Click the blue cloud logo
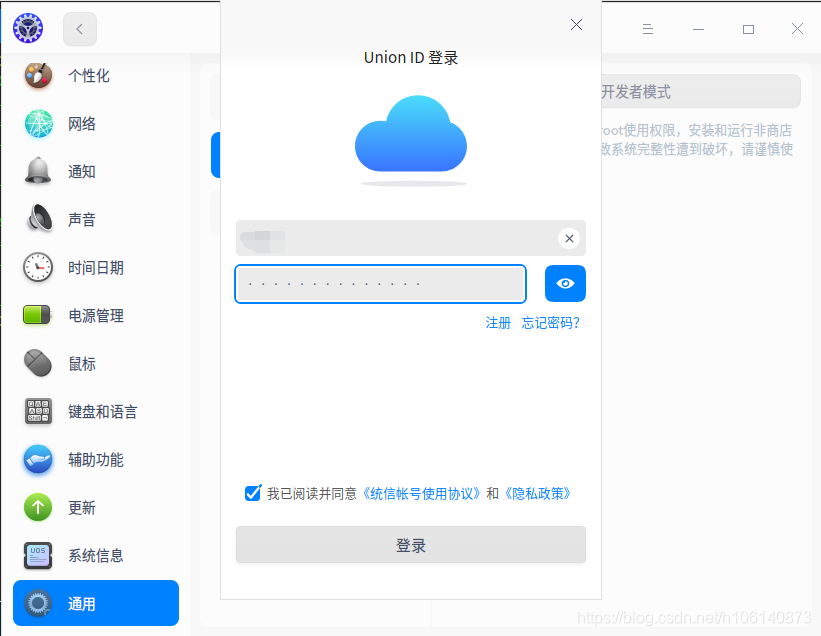 (411, 135)
